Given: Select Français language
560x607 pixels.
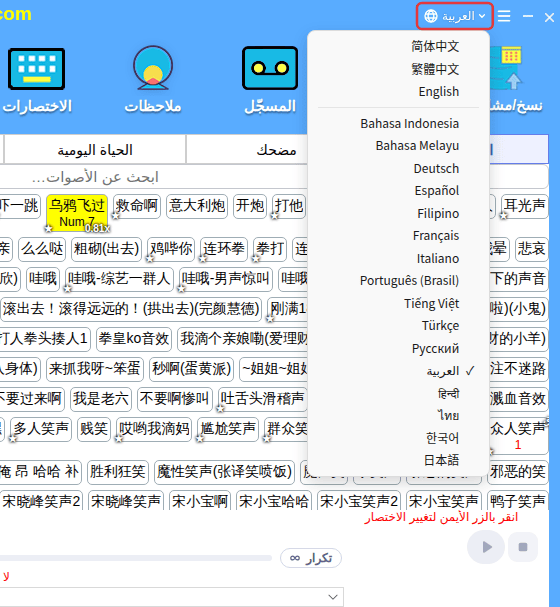Looking at the screenshot, I should pyautogui.click(x=436, y=236).
